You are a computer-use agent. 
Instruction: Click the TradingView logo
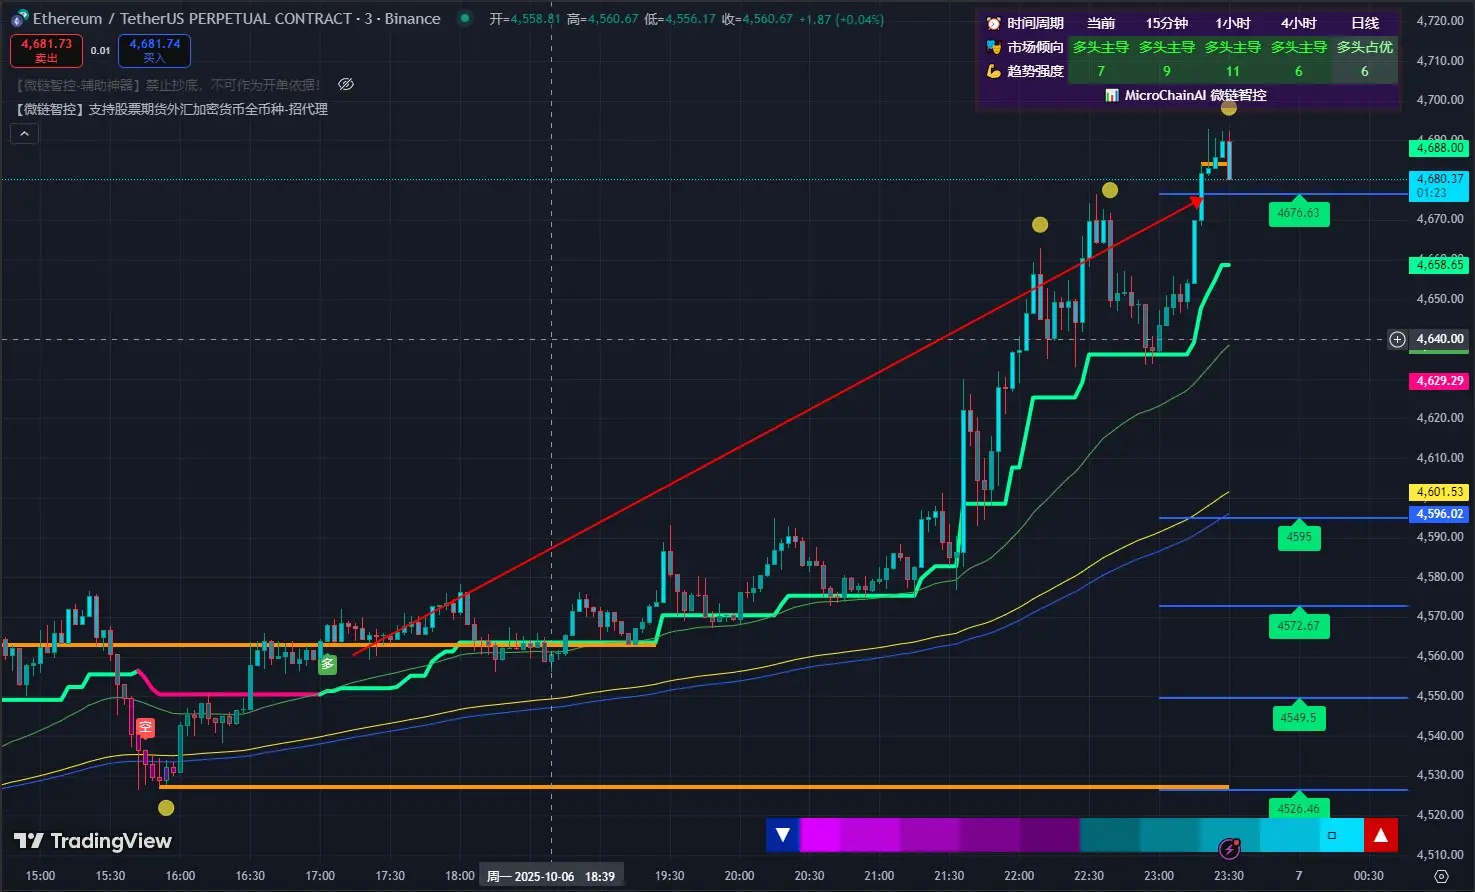93,841
